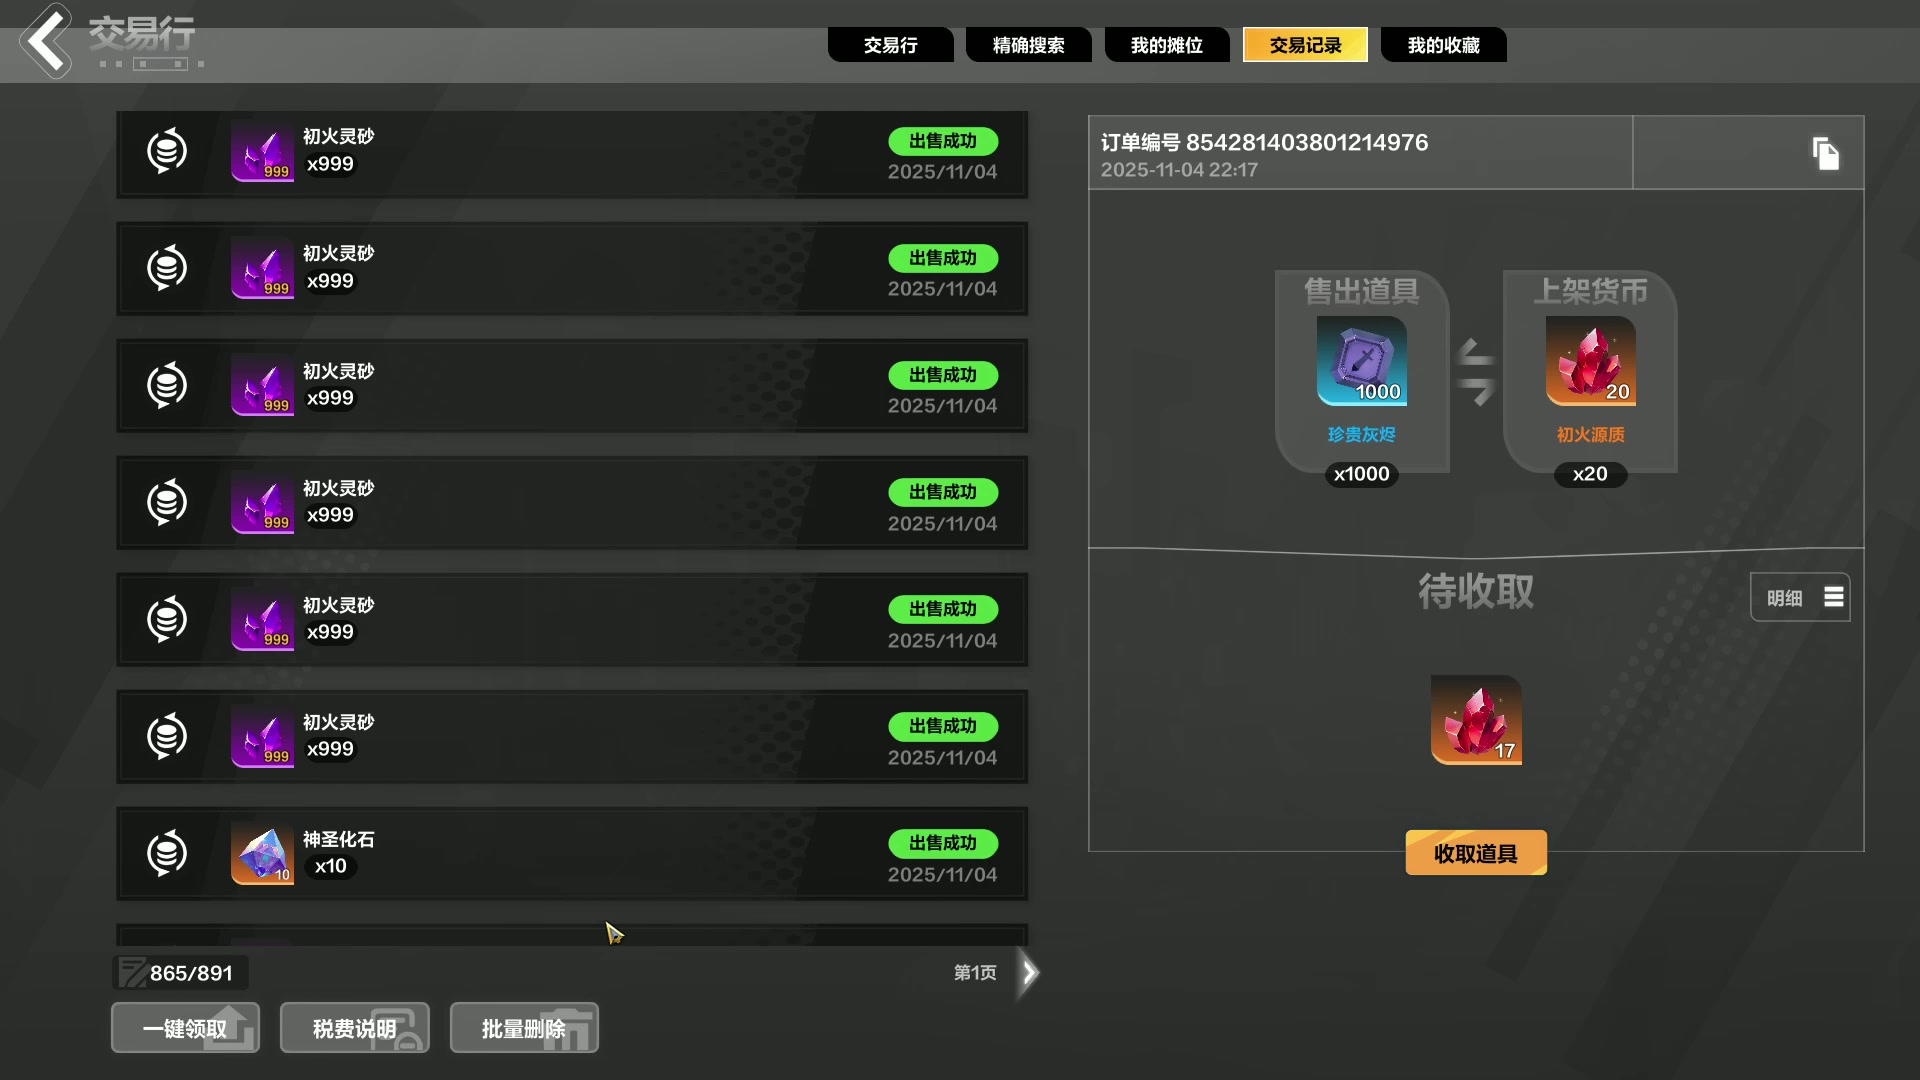The image size is (1920, 1080).
Task: Open the 明细 details list
Action: (x=1800, y=597)
